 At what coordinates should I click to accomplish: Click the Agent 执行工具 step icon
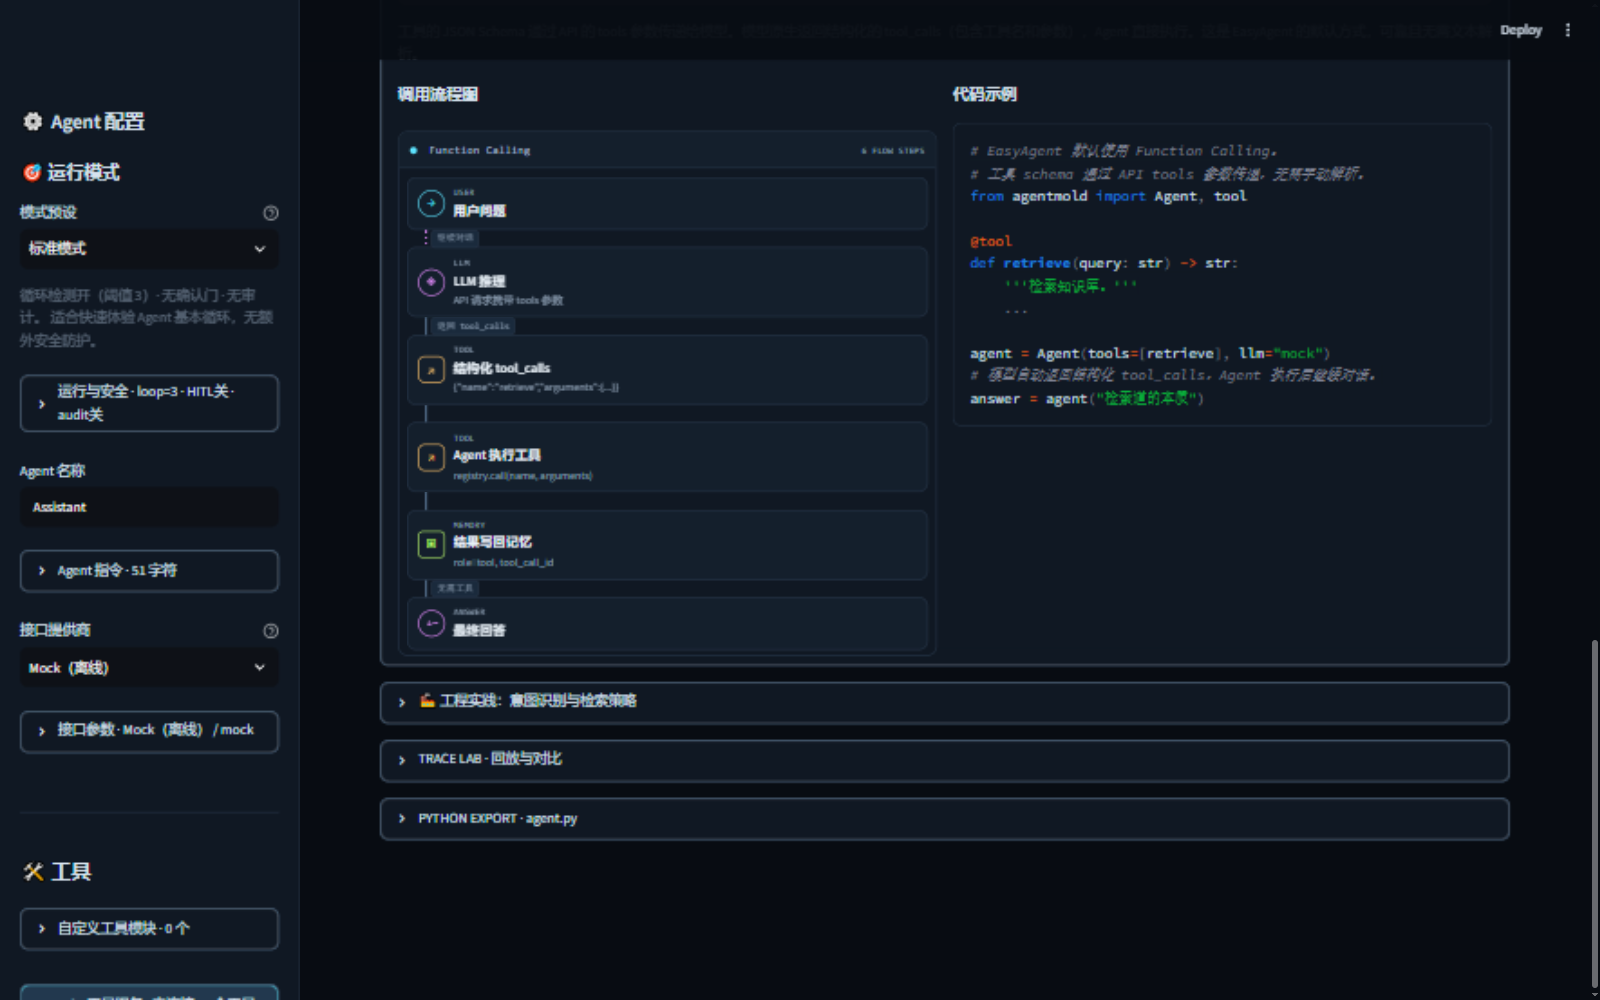[x=431, y=457]
